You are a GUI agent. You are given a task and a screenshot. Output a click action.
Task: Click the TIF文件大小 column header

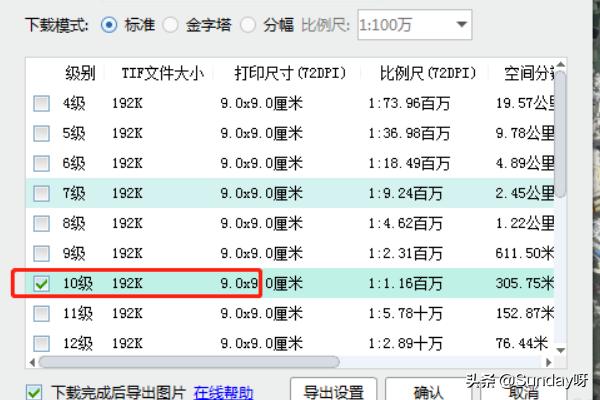[162, 73]
